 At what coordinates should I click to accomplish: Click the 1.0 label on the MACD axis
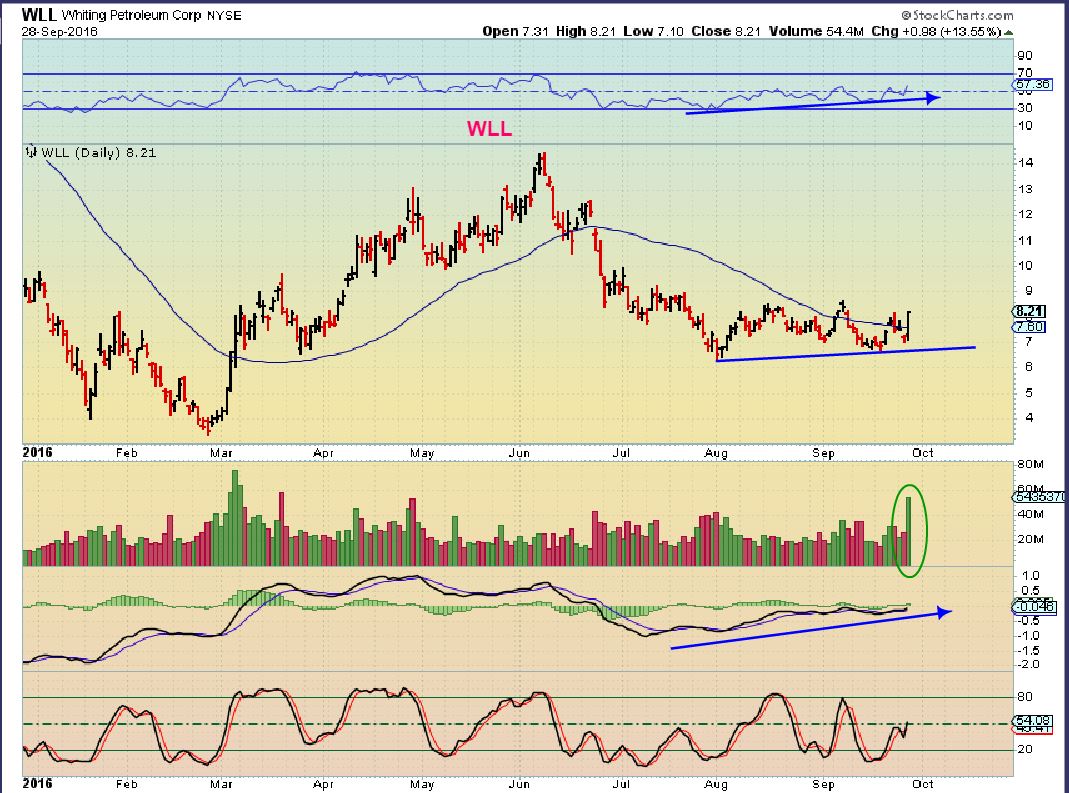(1030, 575)
